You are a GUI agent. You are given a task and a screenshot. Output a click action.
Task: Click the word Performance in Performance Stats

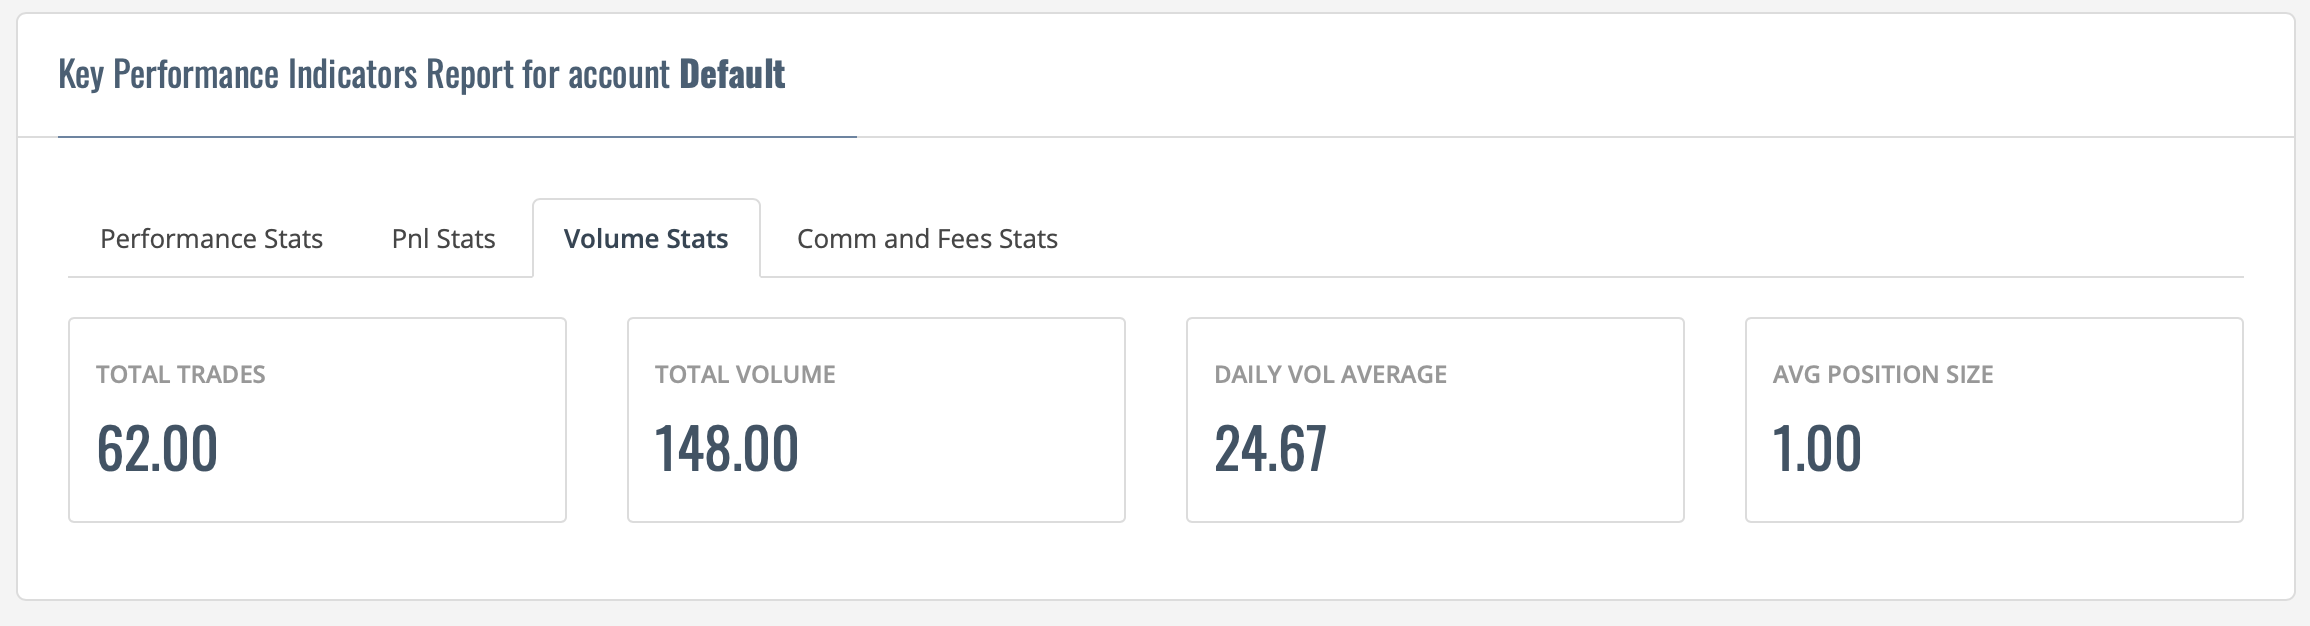pos(178,240)
